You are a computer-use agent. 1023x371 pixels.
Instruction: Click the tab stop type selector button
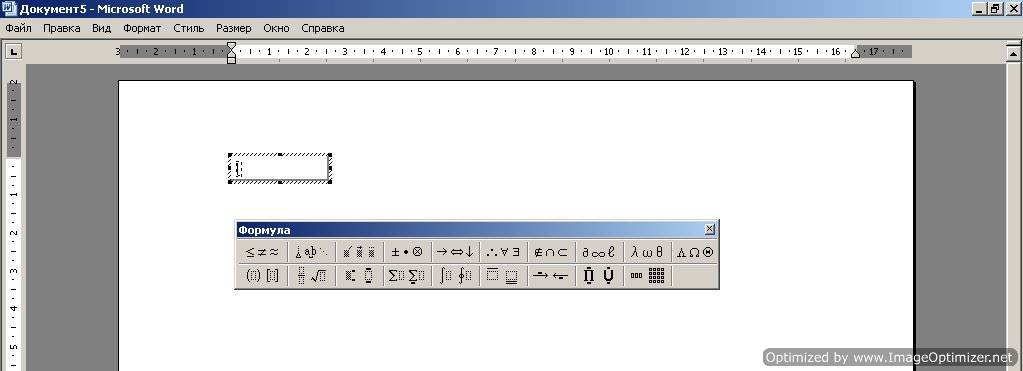14,51
